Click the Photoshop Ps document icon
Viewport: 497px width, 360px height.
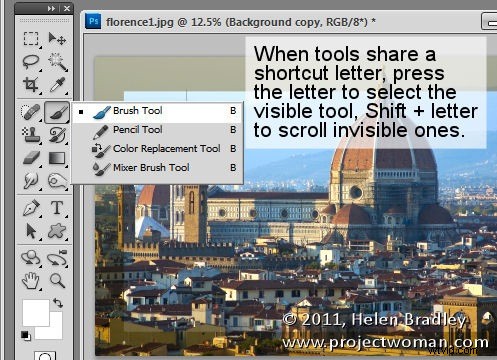click(93, 21)
